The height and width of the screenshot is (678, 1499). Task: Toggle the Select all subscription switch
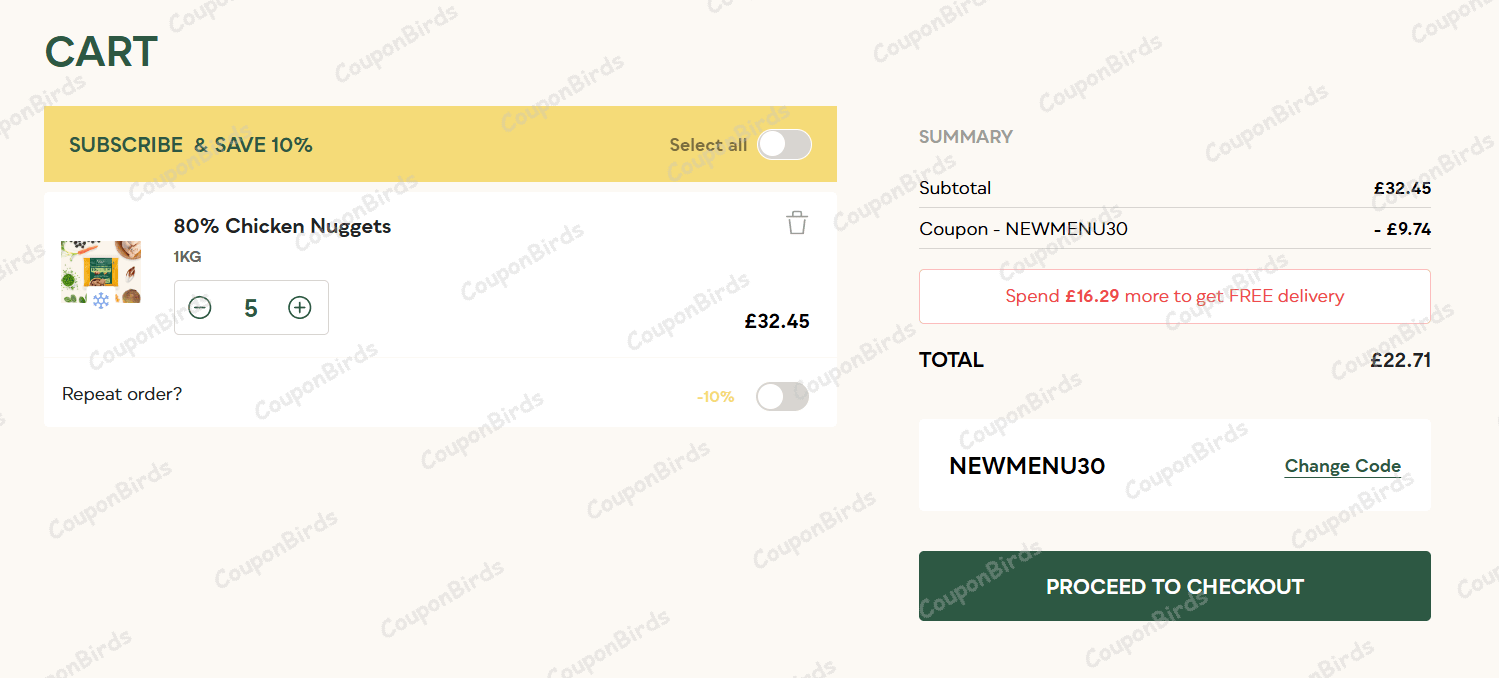click(784, 145)
